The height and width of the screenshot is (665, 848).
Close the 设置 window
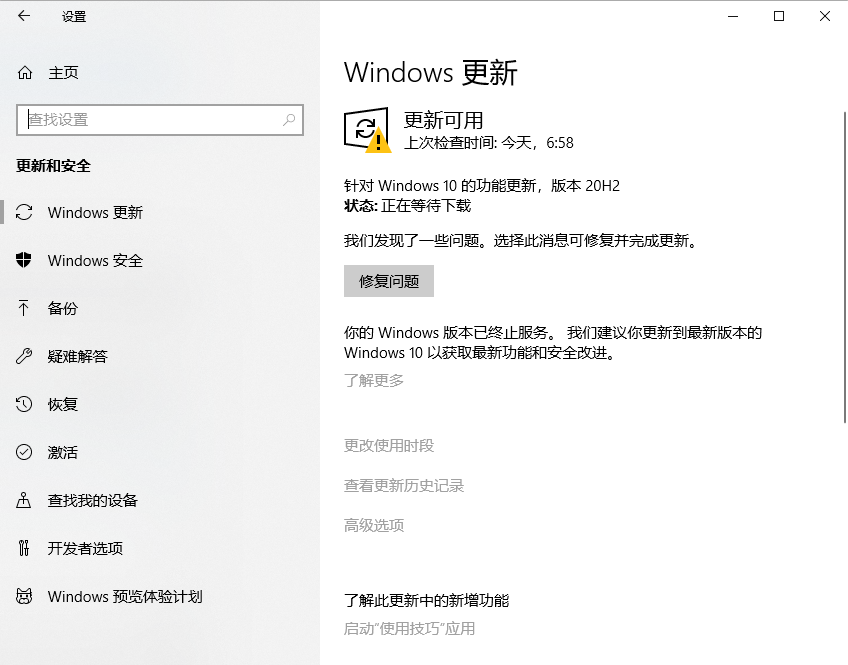(x=825, y=16)
